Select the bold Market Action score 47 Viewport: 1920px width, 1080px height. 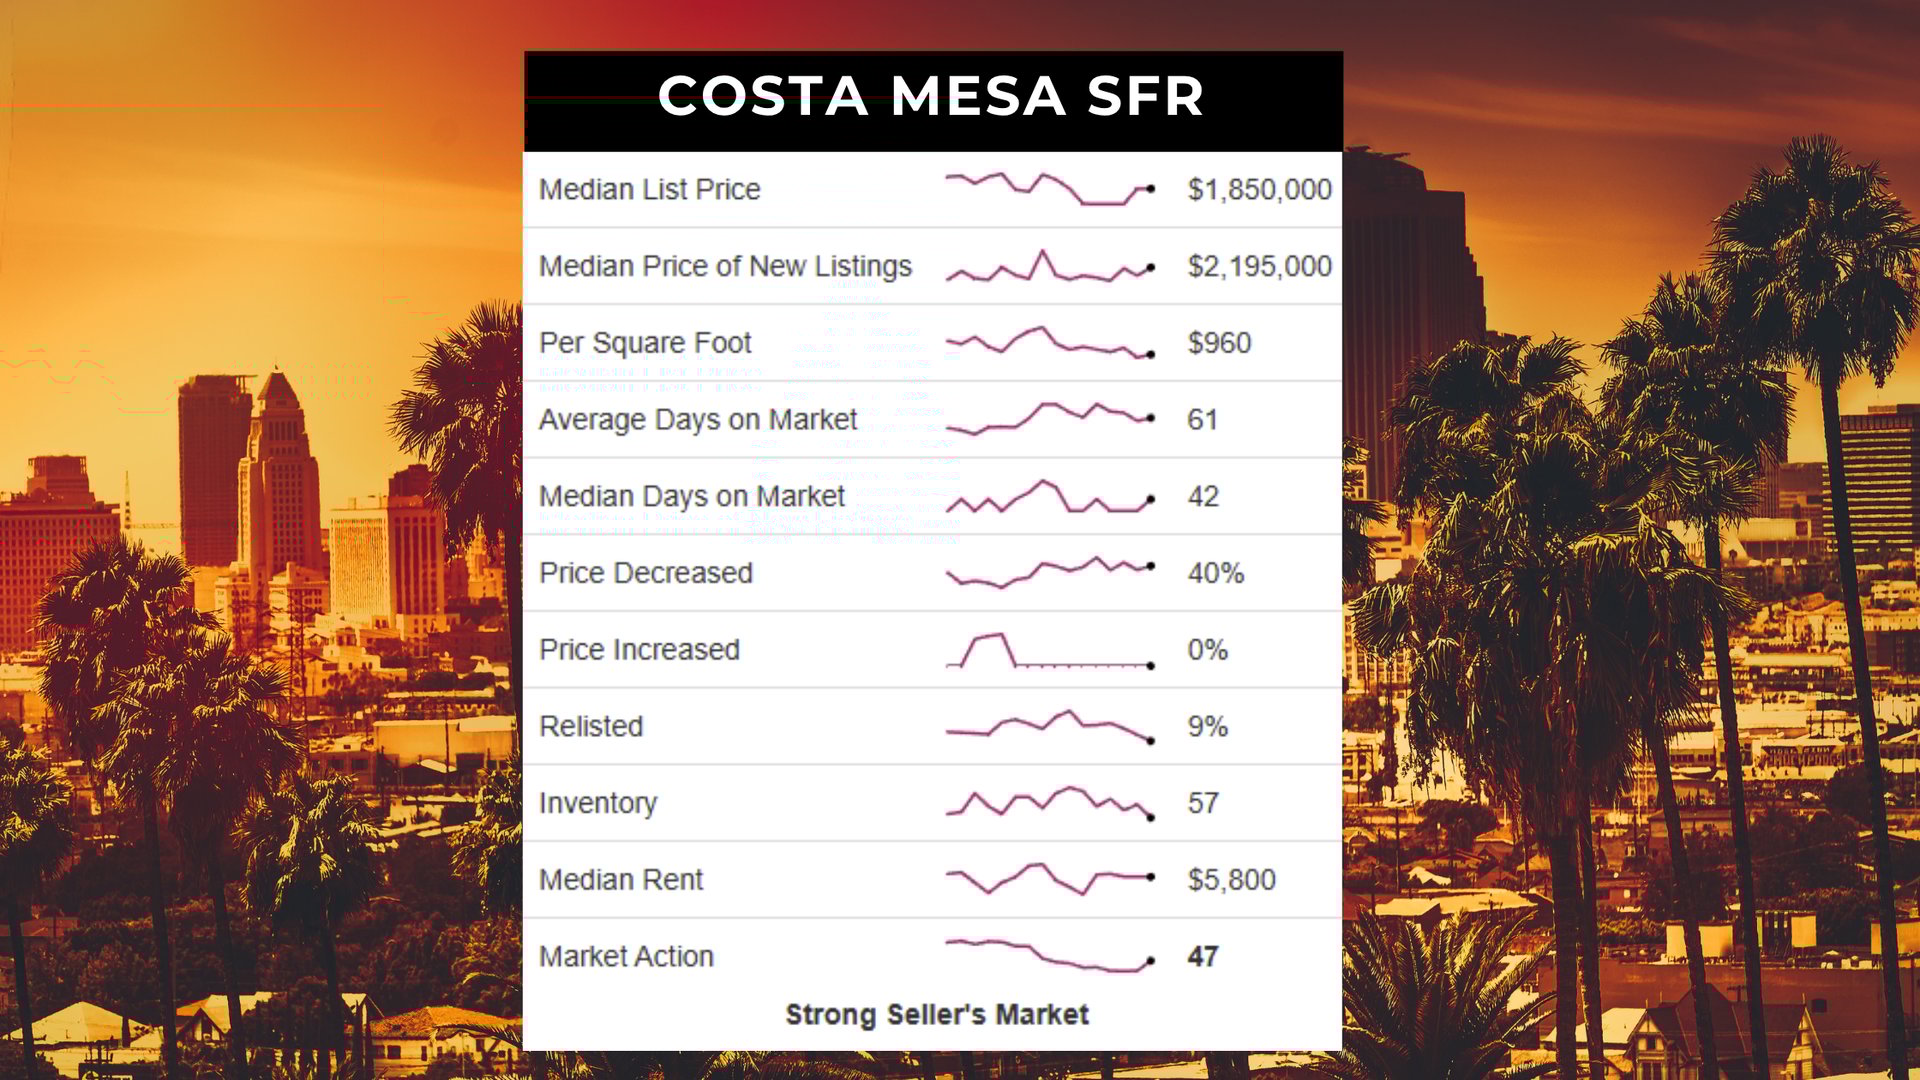pos(1202,957)
